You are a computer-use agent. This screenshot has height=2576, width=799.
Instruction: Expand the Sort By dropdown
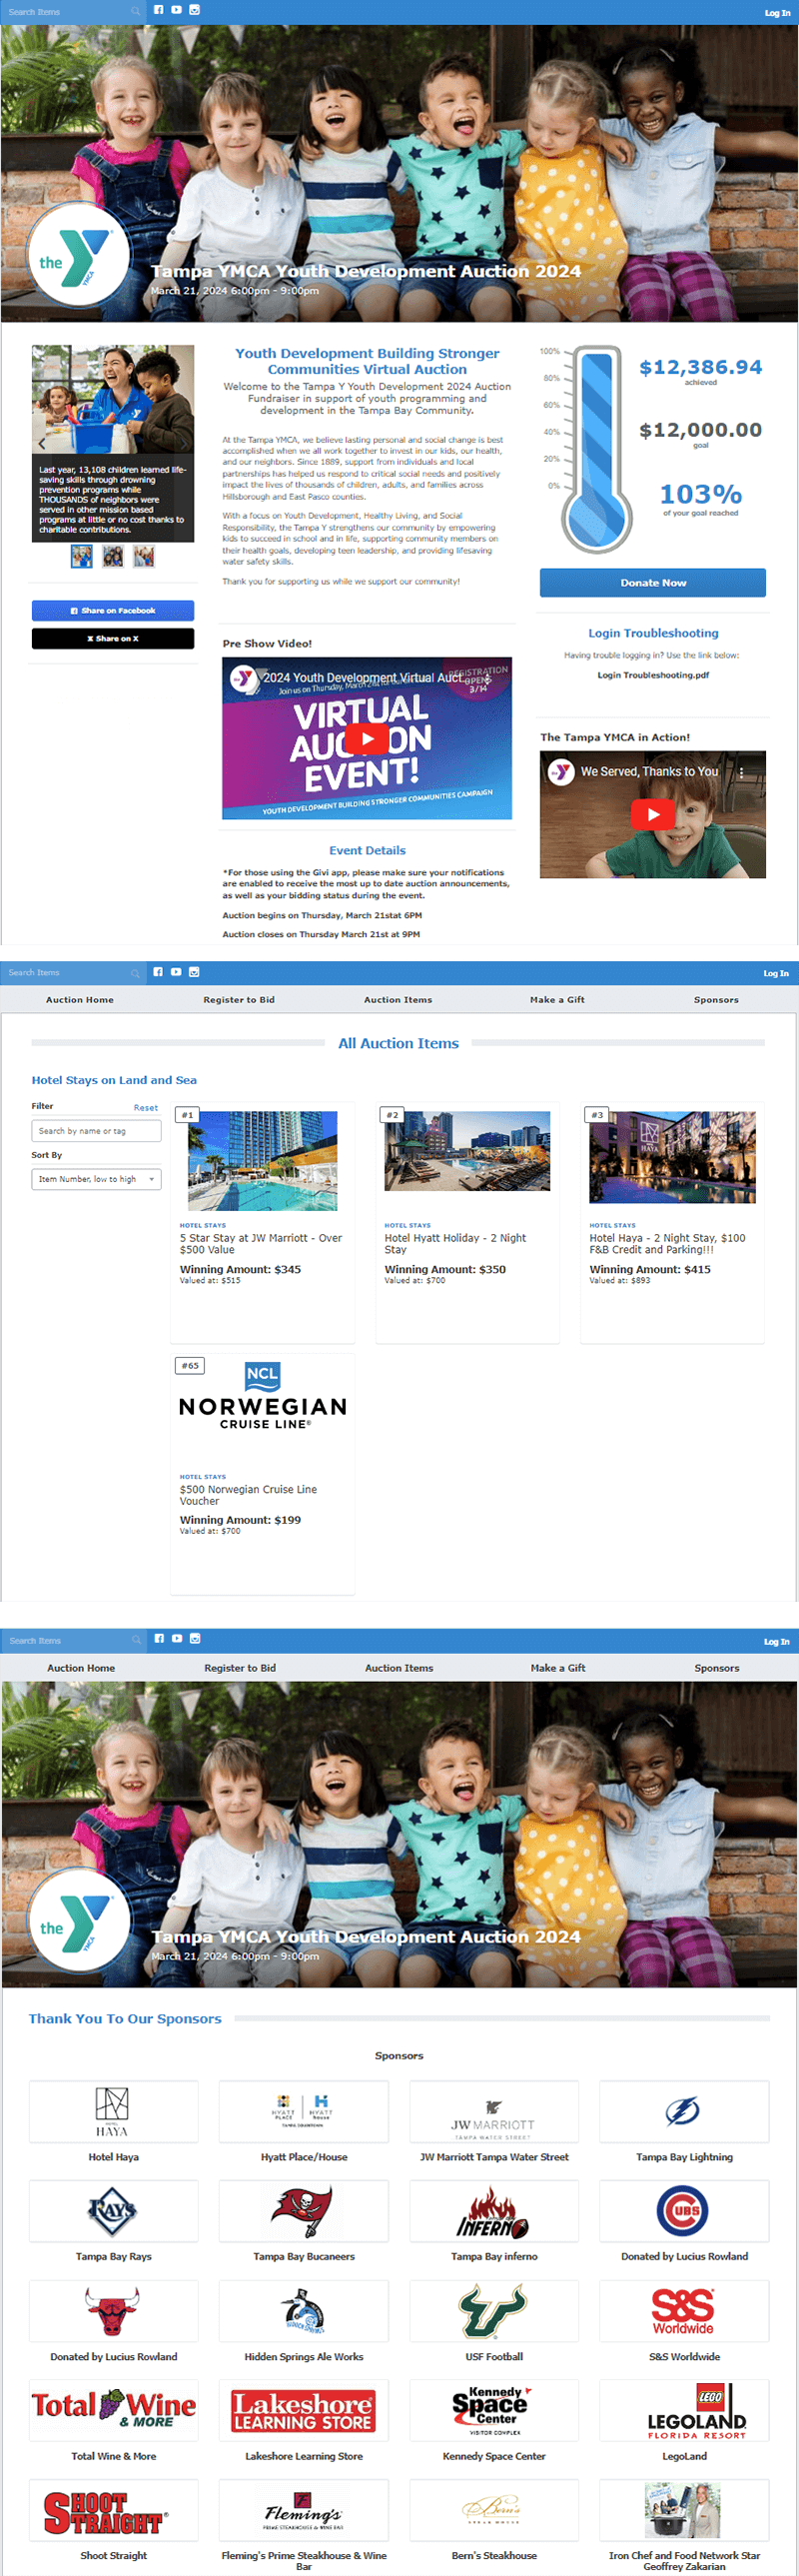[x=96, y=1179]
